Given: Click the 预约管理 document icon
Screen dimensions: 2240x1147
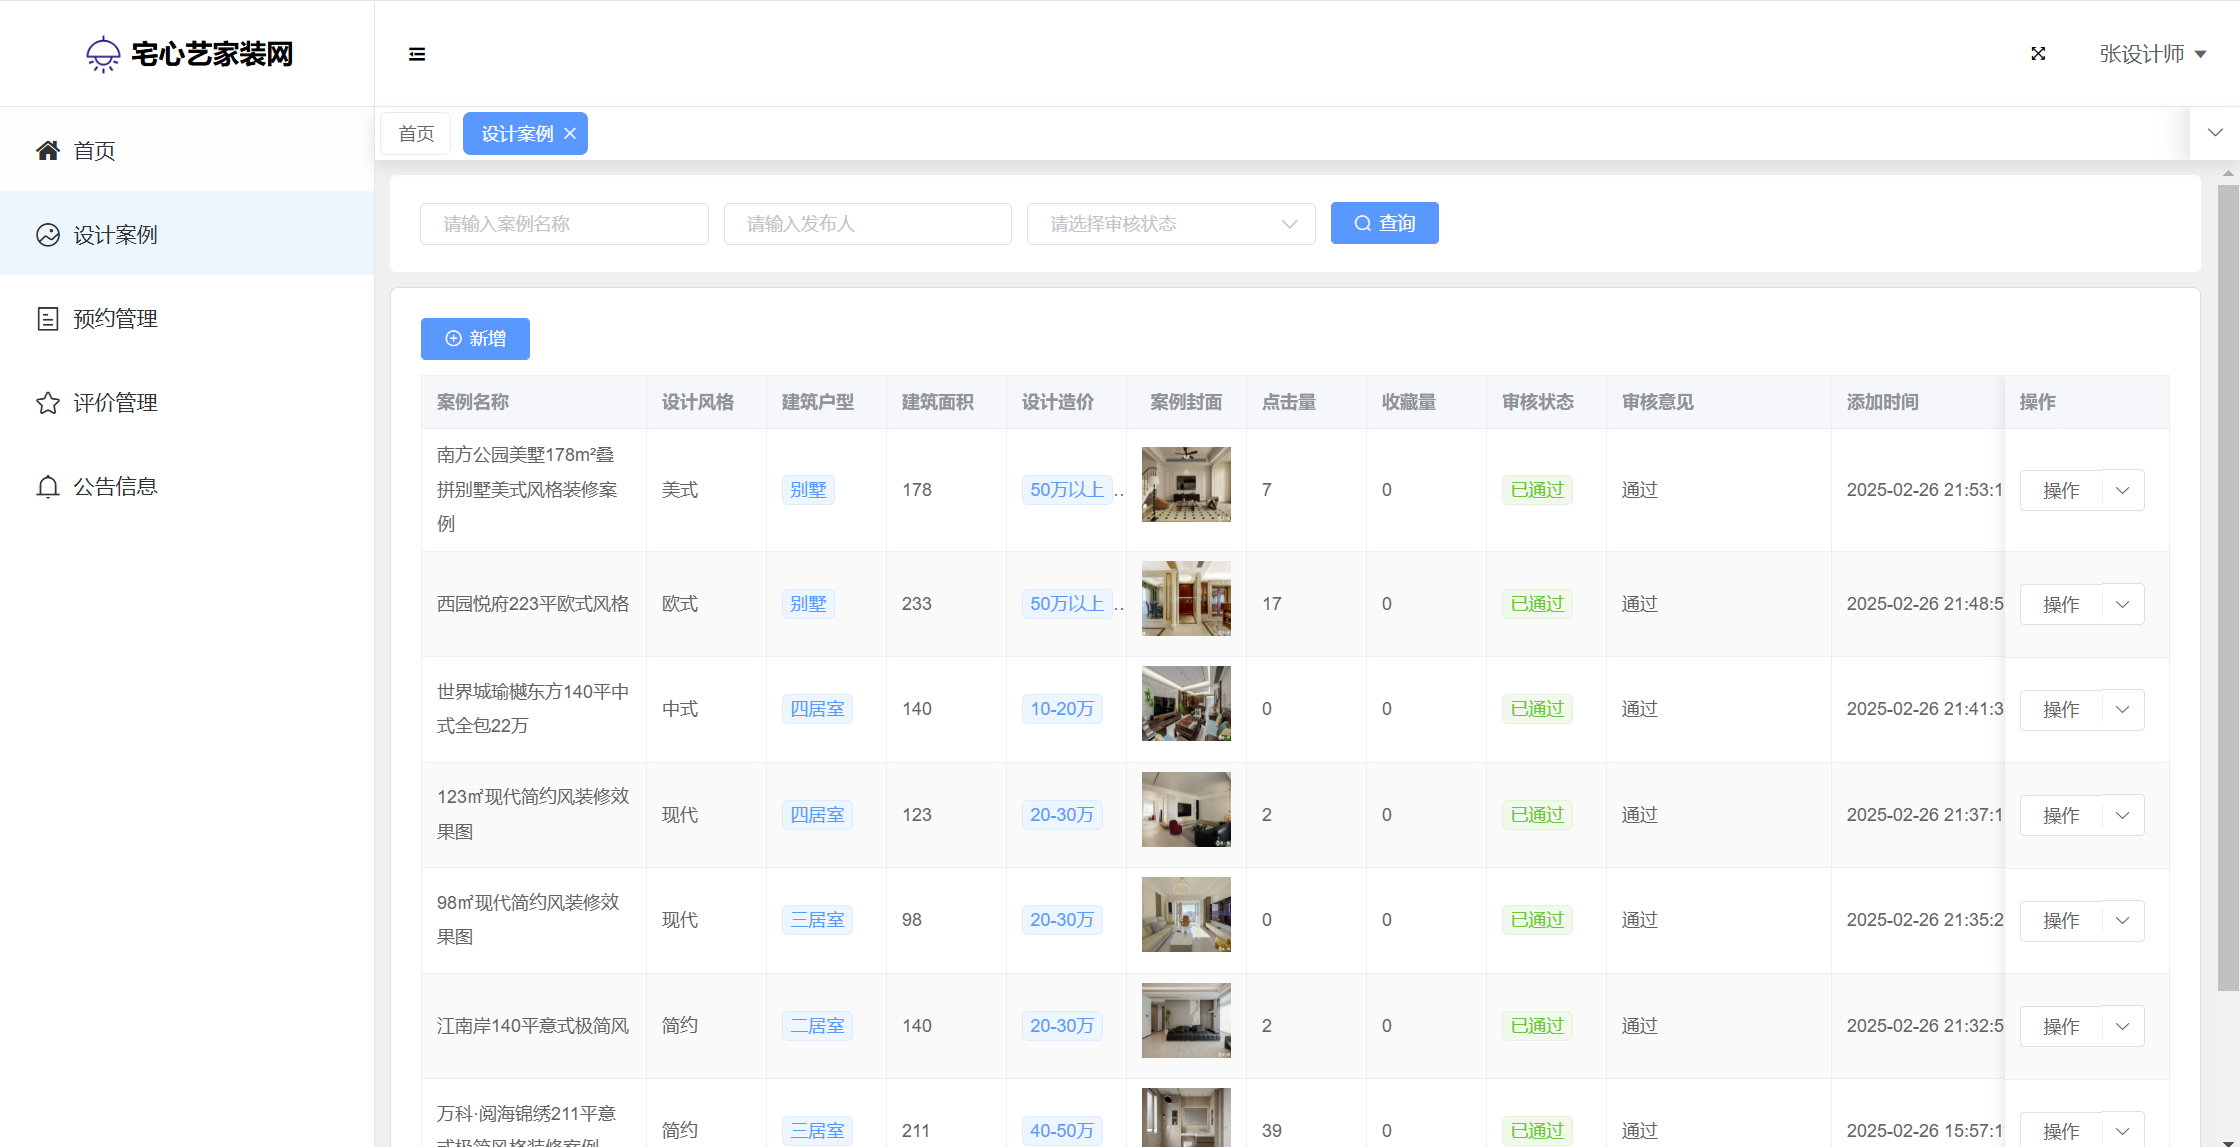Looking at the screenshot, I should pyautogui.click(x=48, y=319).
